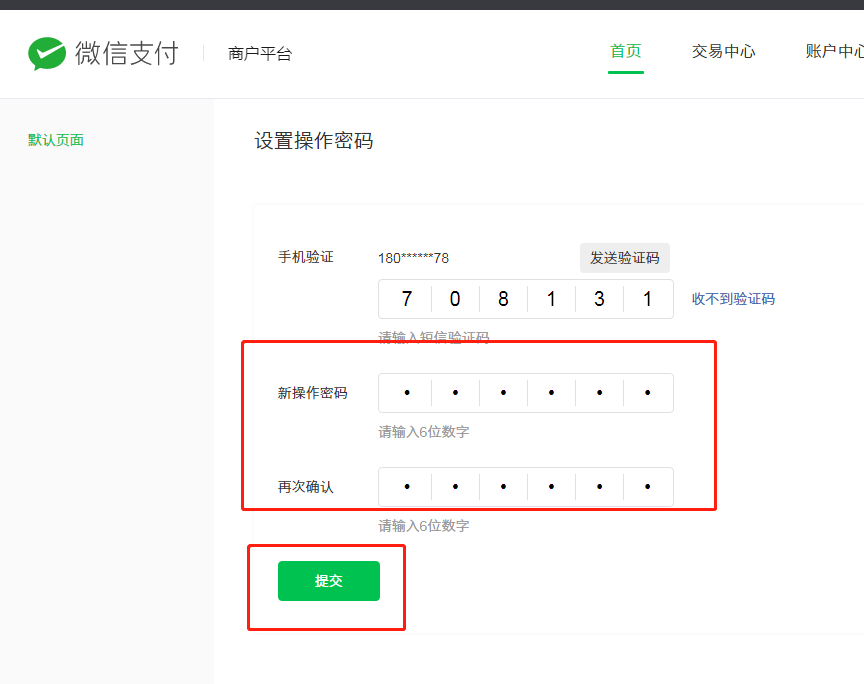Click the 新操作密码 label

[x=312, y=393]
